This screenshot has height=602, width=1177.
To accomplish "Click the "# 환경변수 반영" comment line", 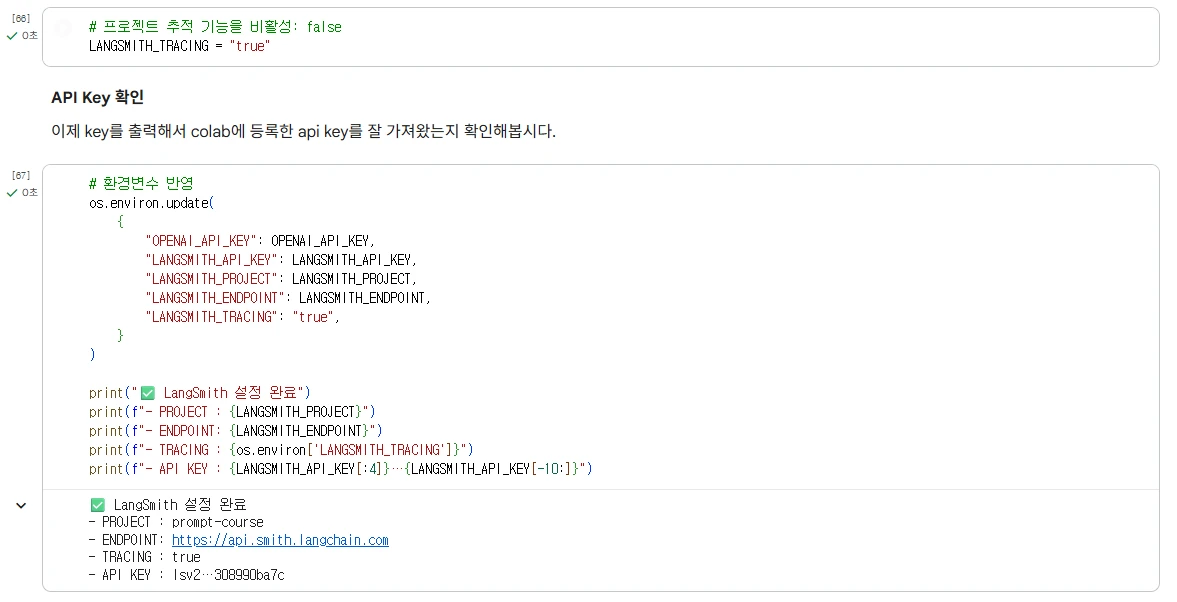I will (141, 184).
